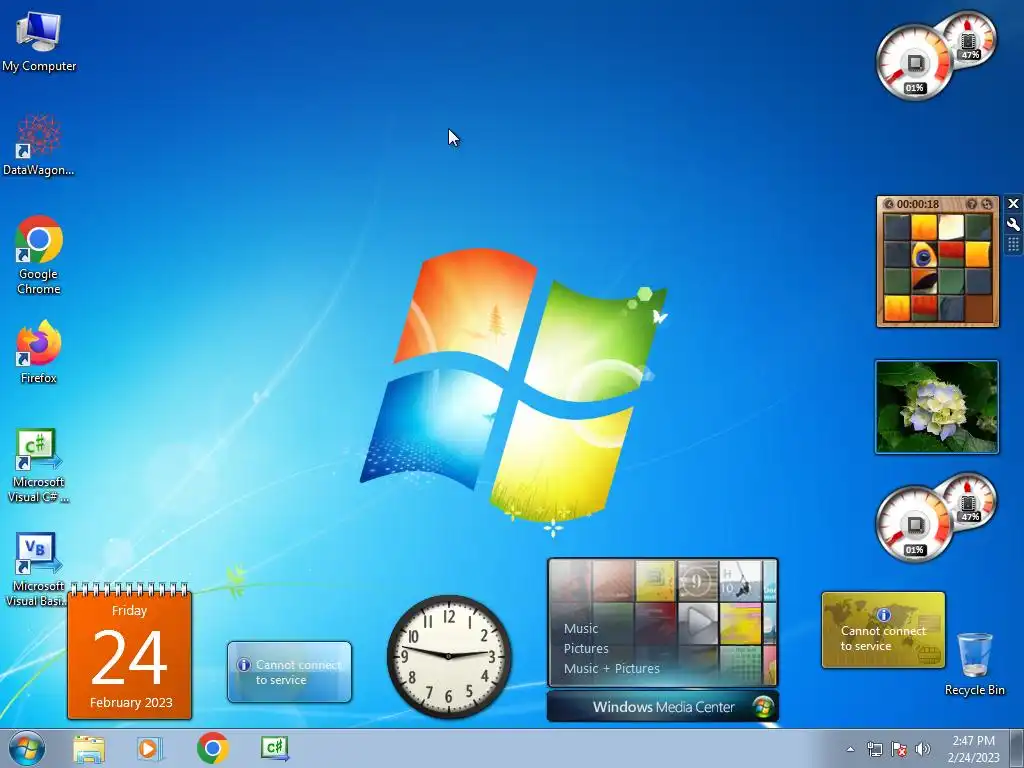Click the Show desktop button
This screenshot has height=768, width=1024.
[1016, 748]
